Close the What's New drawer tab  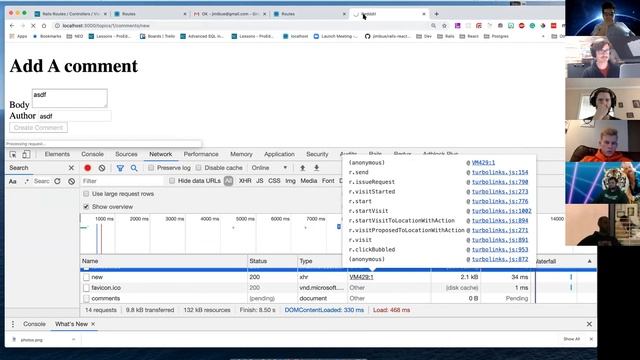(93, 324)
